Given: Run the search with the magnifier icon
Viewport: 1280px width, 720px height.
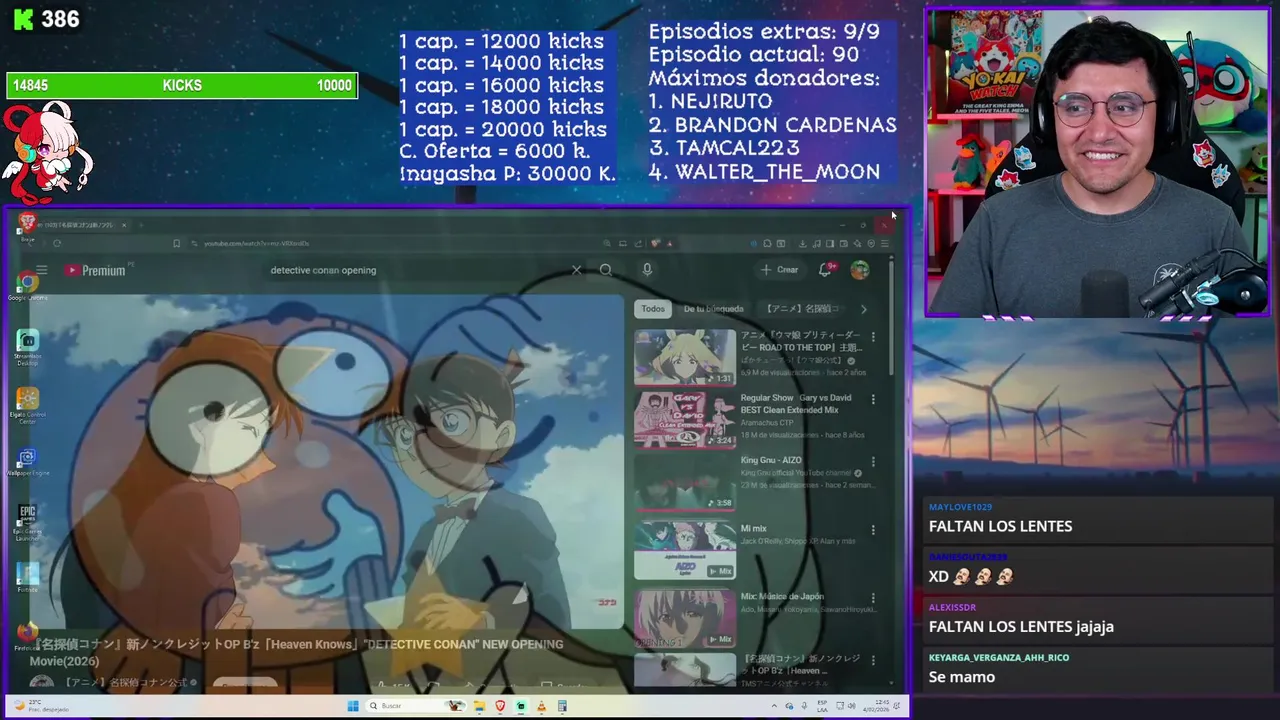Looking at the screenshot, I should [x=606, y=270].
